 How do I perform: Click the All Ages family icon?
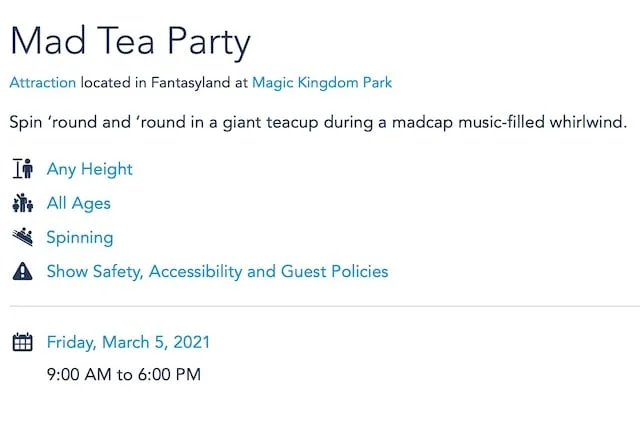coord(22,203)
